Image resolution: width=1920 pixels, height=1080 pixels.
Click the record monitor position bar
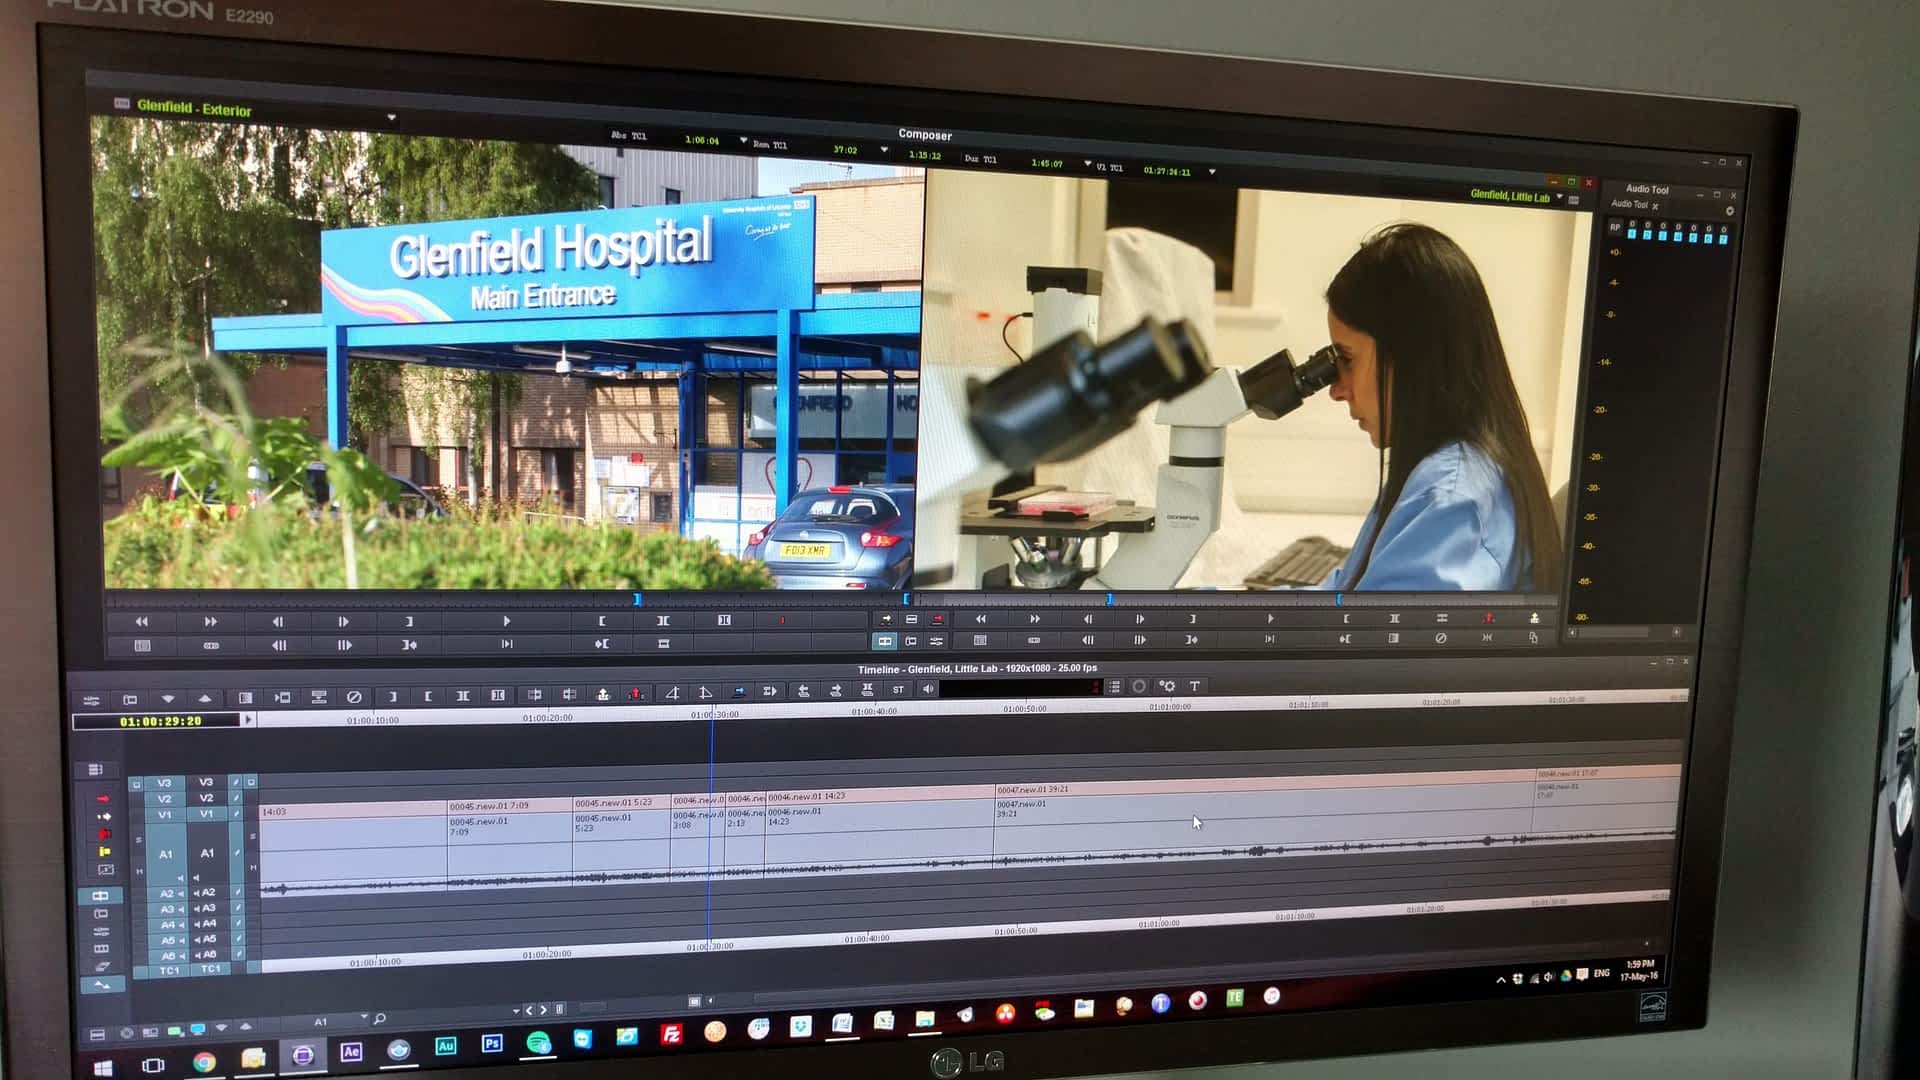click(x=1235, y=599)
